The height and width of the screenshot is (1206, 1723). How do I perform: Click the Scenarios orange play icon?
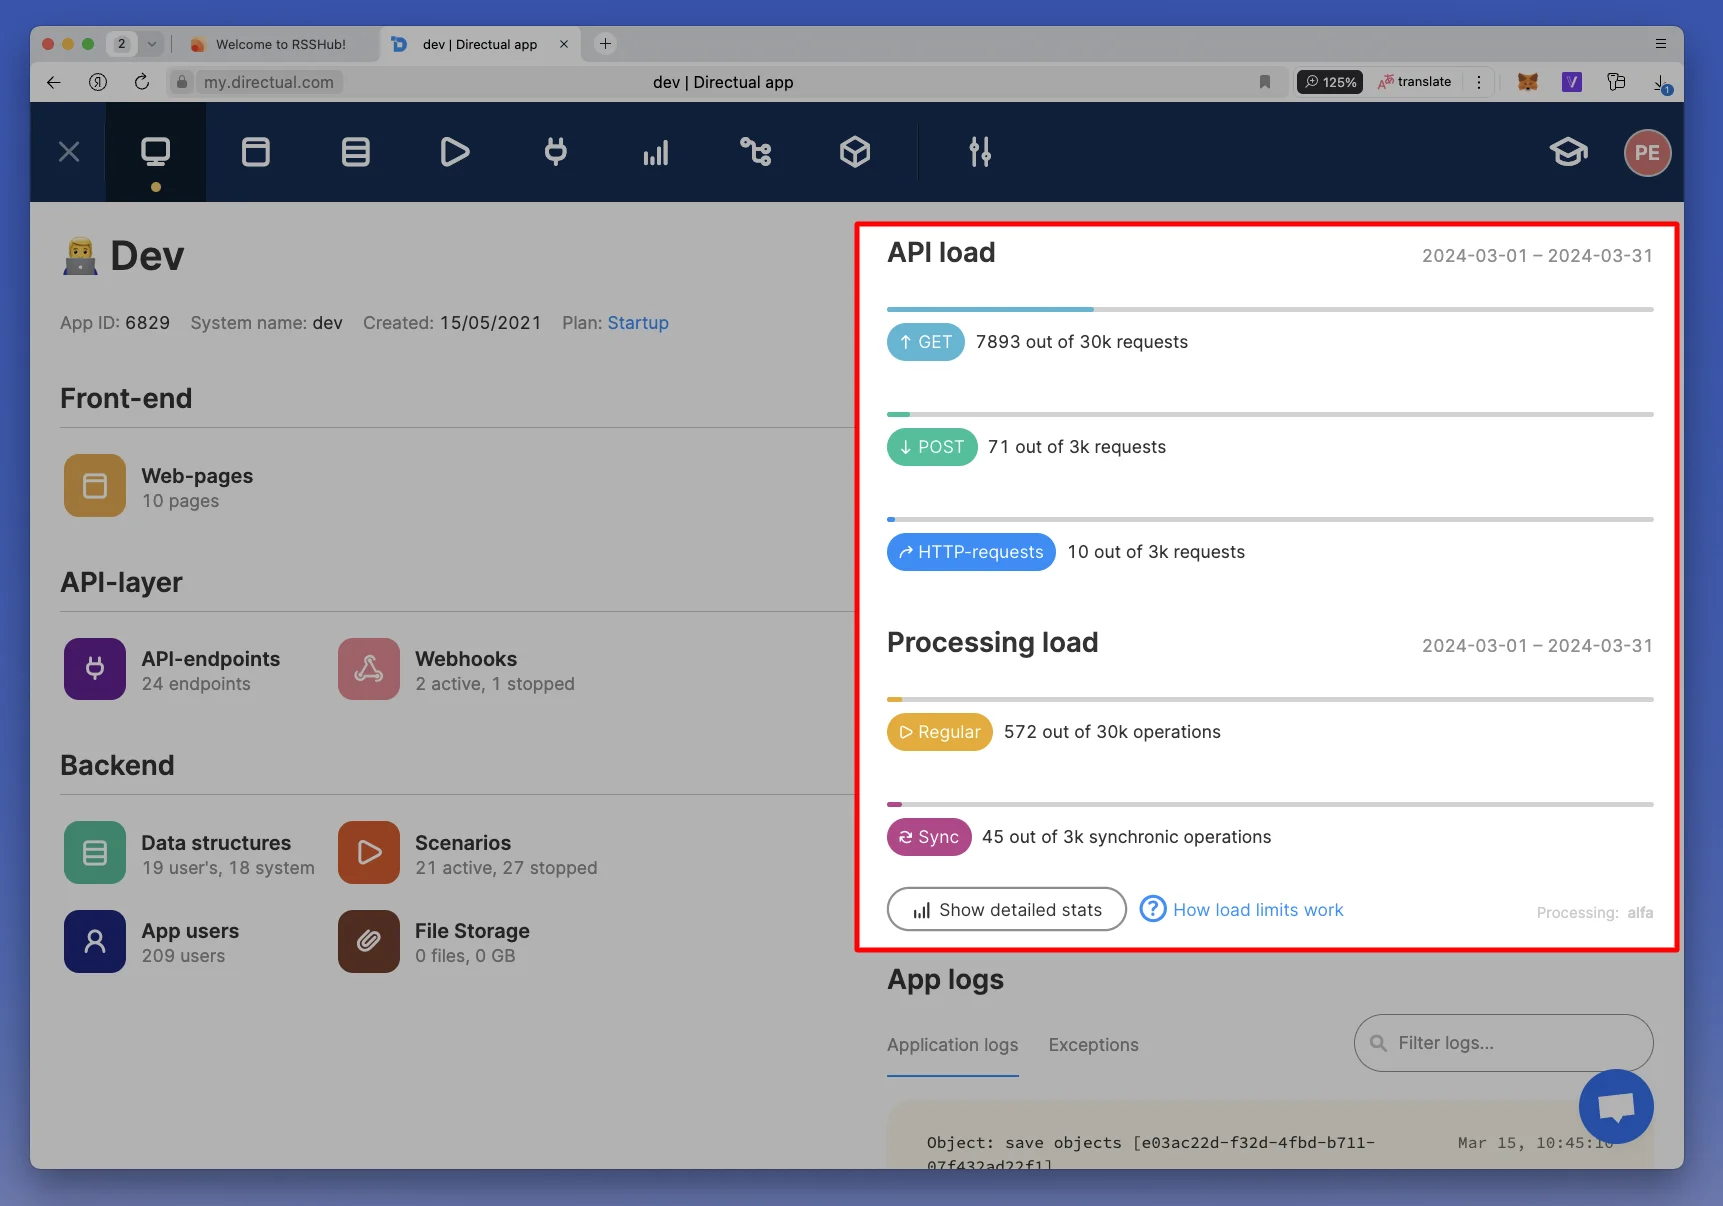(x=369, y=853)
